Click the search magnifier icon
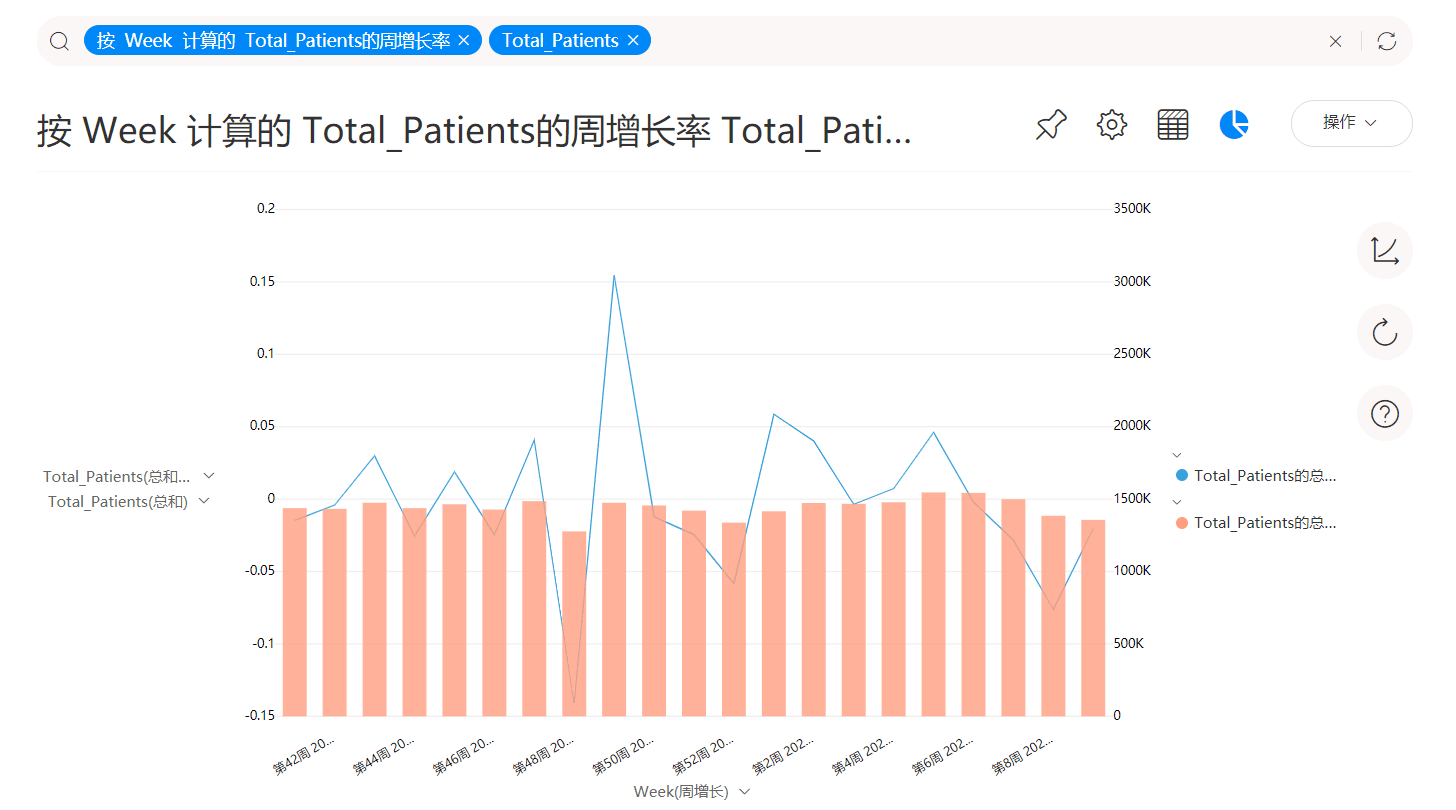 (60, 41)
